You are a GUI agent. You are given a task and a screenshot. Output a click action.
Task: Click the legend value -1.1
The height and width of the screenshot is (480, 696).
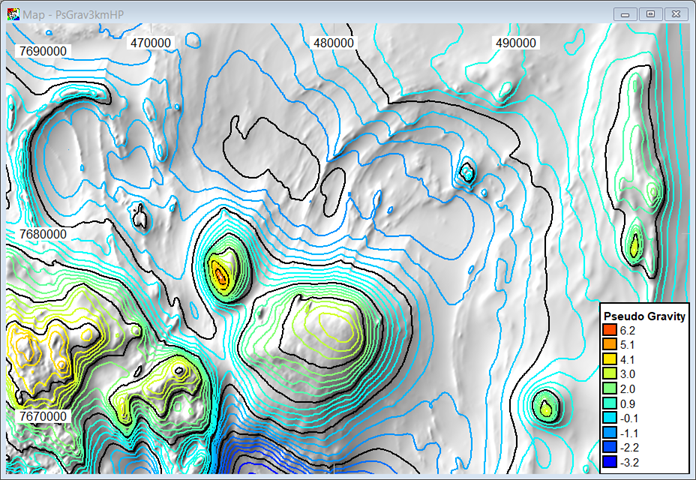629,433
